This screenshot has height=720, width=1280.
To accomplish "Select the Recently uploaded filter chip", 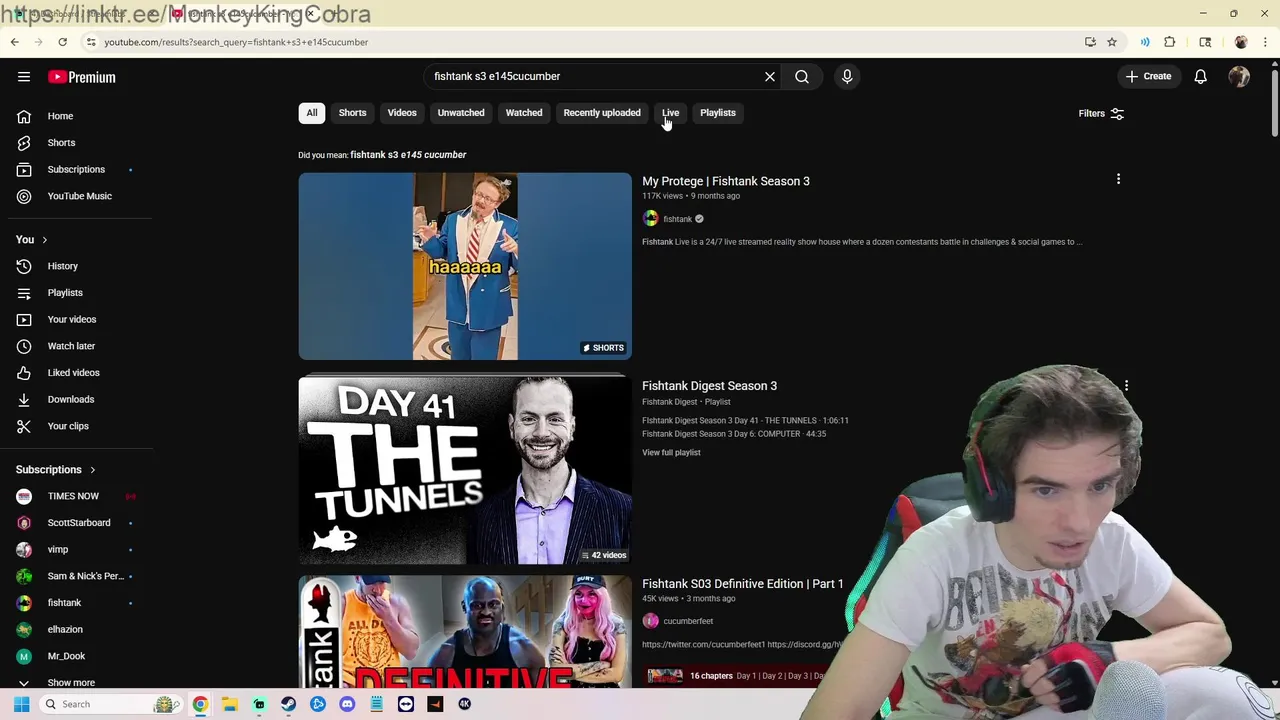I will click(602, 113).
